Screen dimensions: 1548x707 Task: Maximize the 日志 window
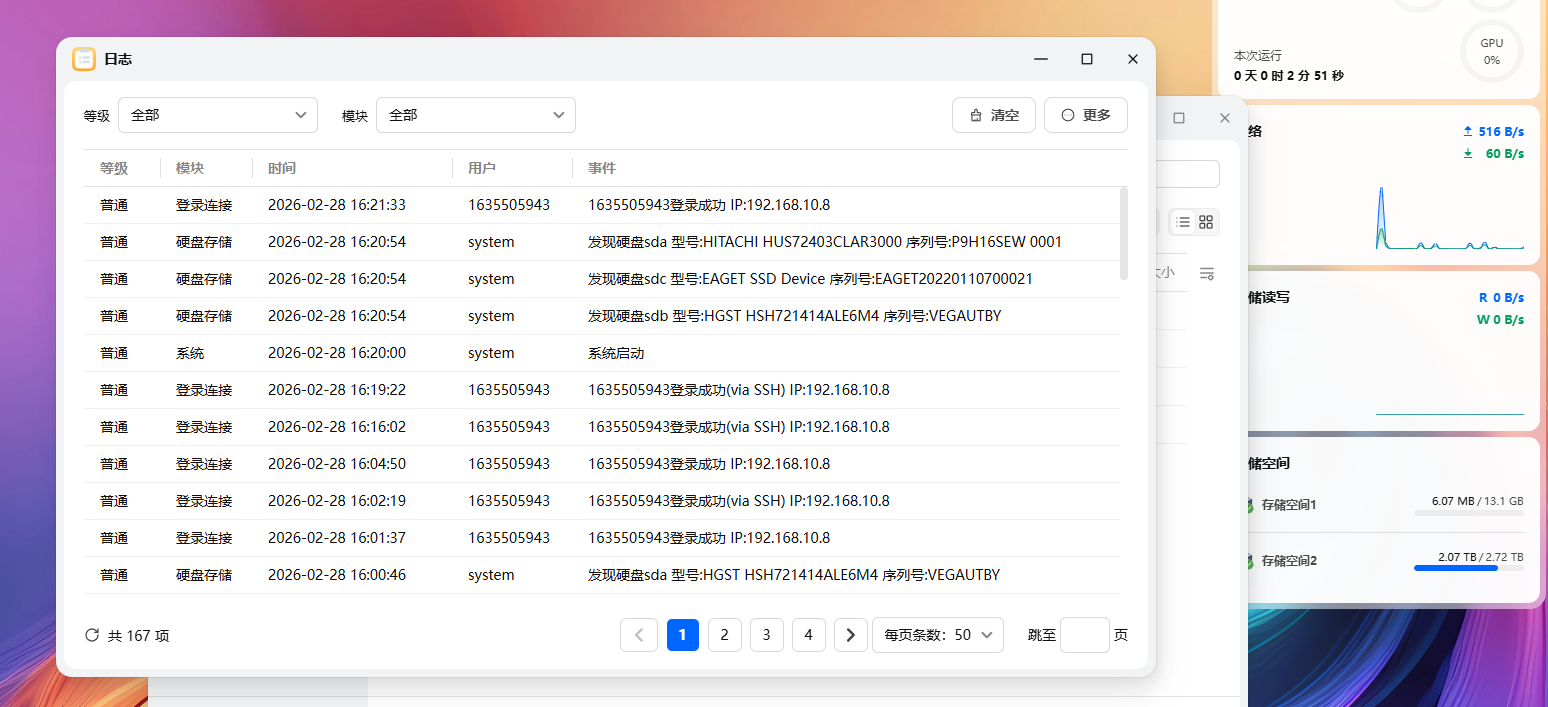tap(1087, 59)
